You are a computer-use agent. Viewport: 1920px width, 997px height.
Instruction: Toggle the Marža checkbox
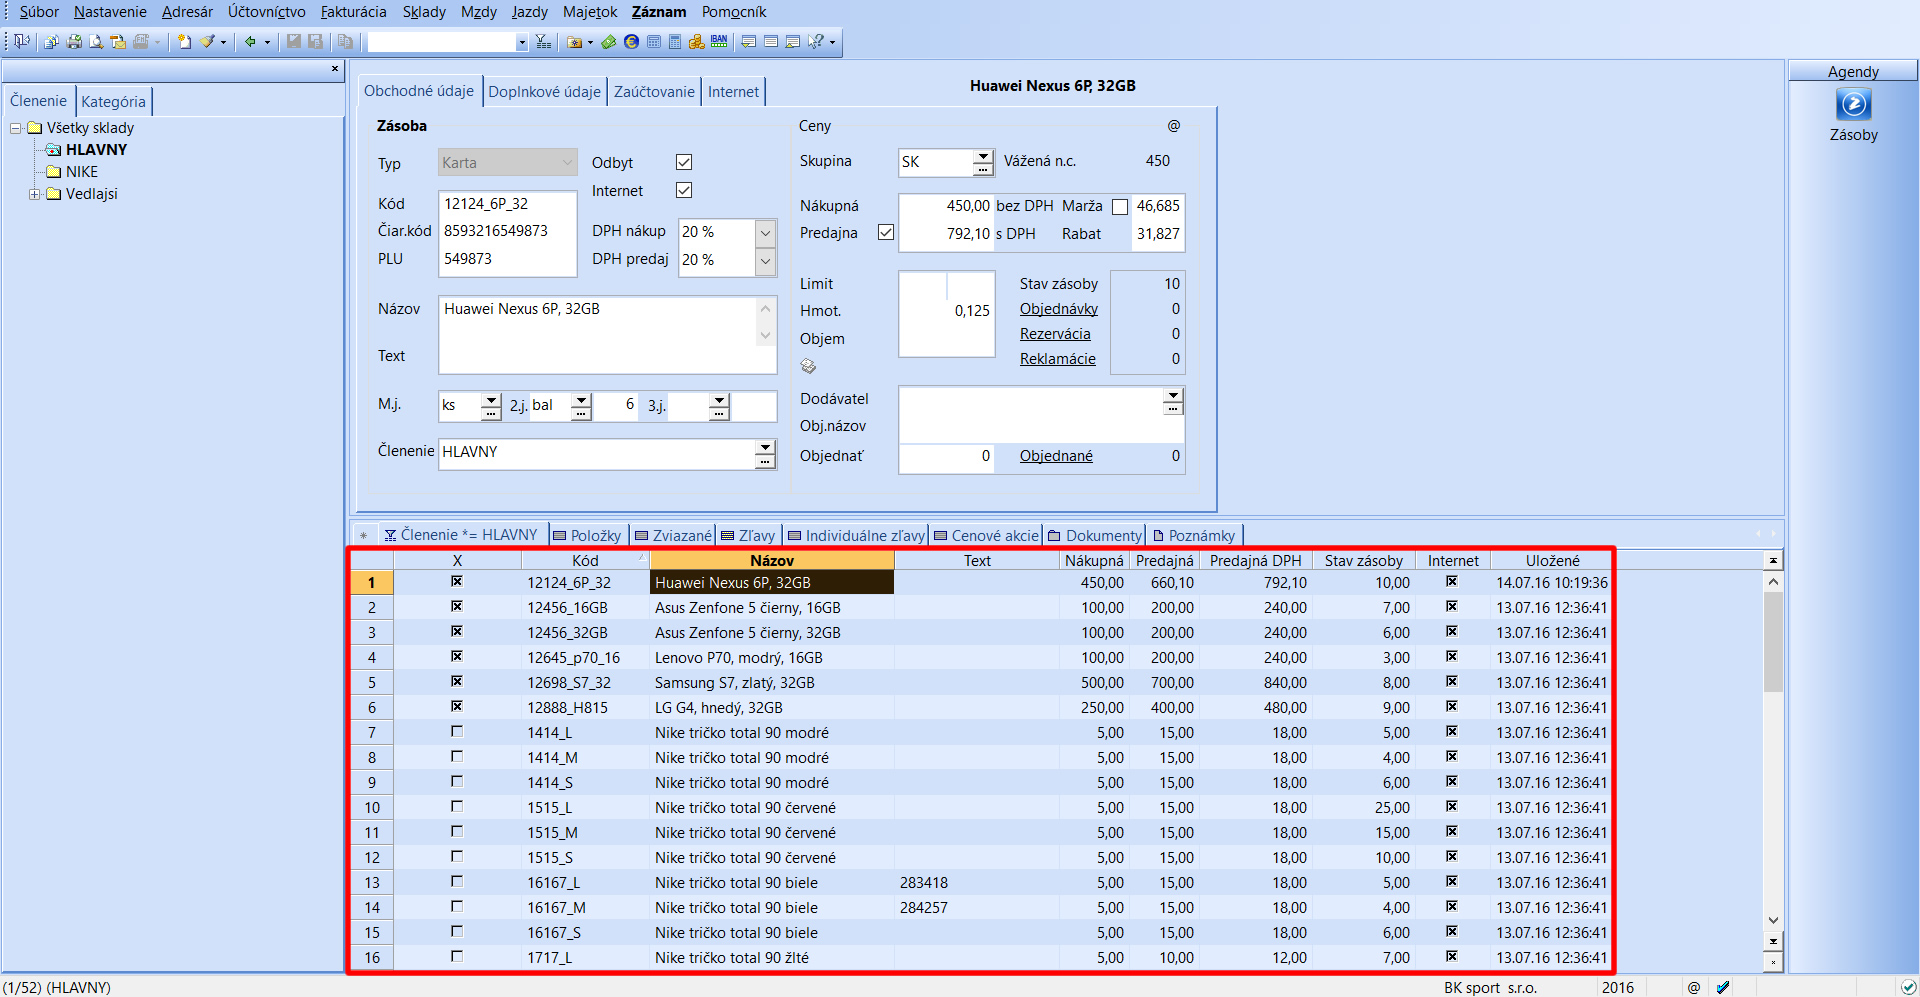[1120, 207]
